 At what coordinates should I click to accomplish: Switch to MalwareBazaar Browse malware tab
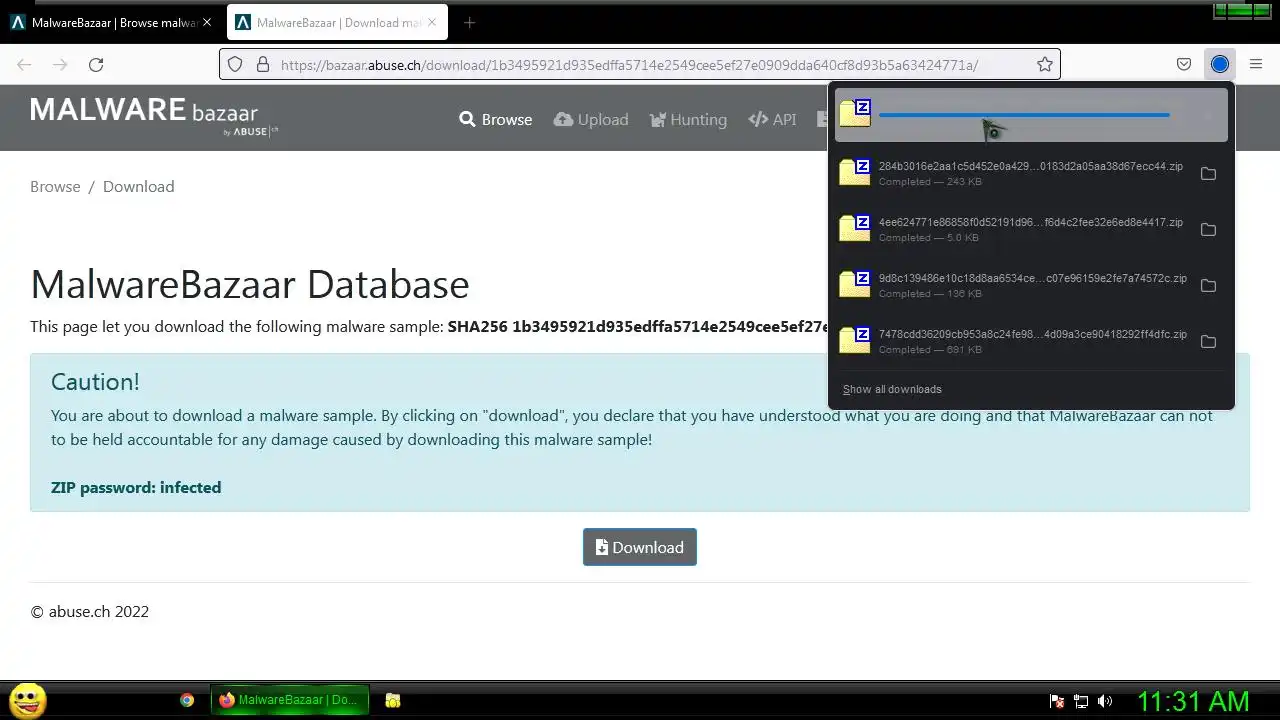111,22
